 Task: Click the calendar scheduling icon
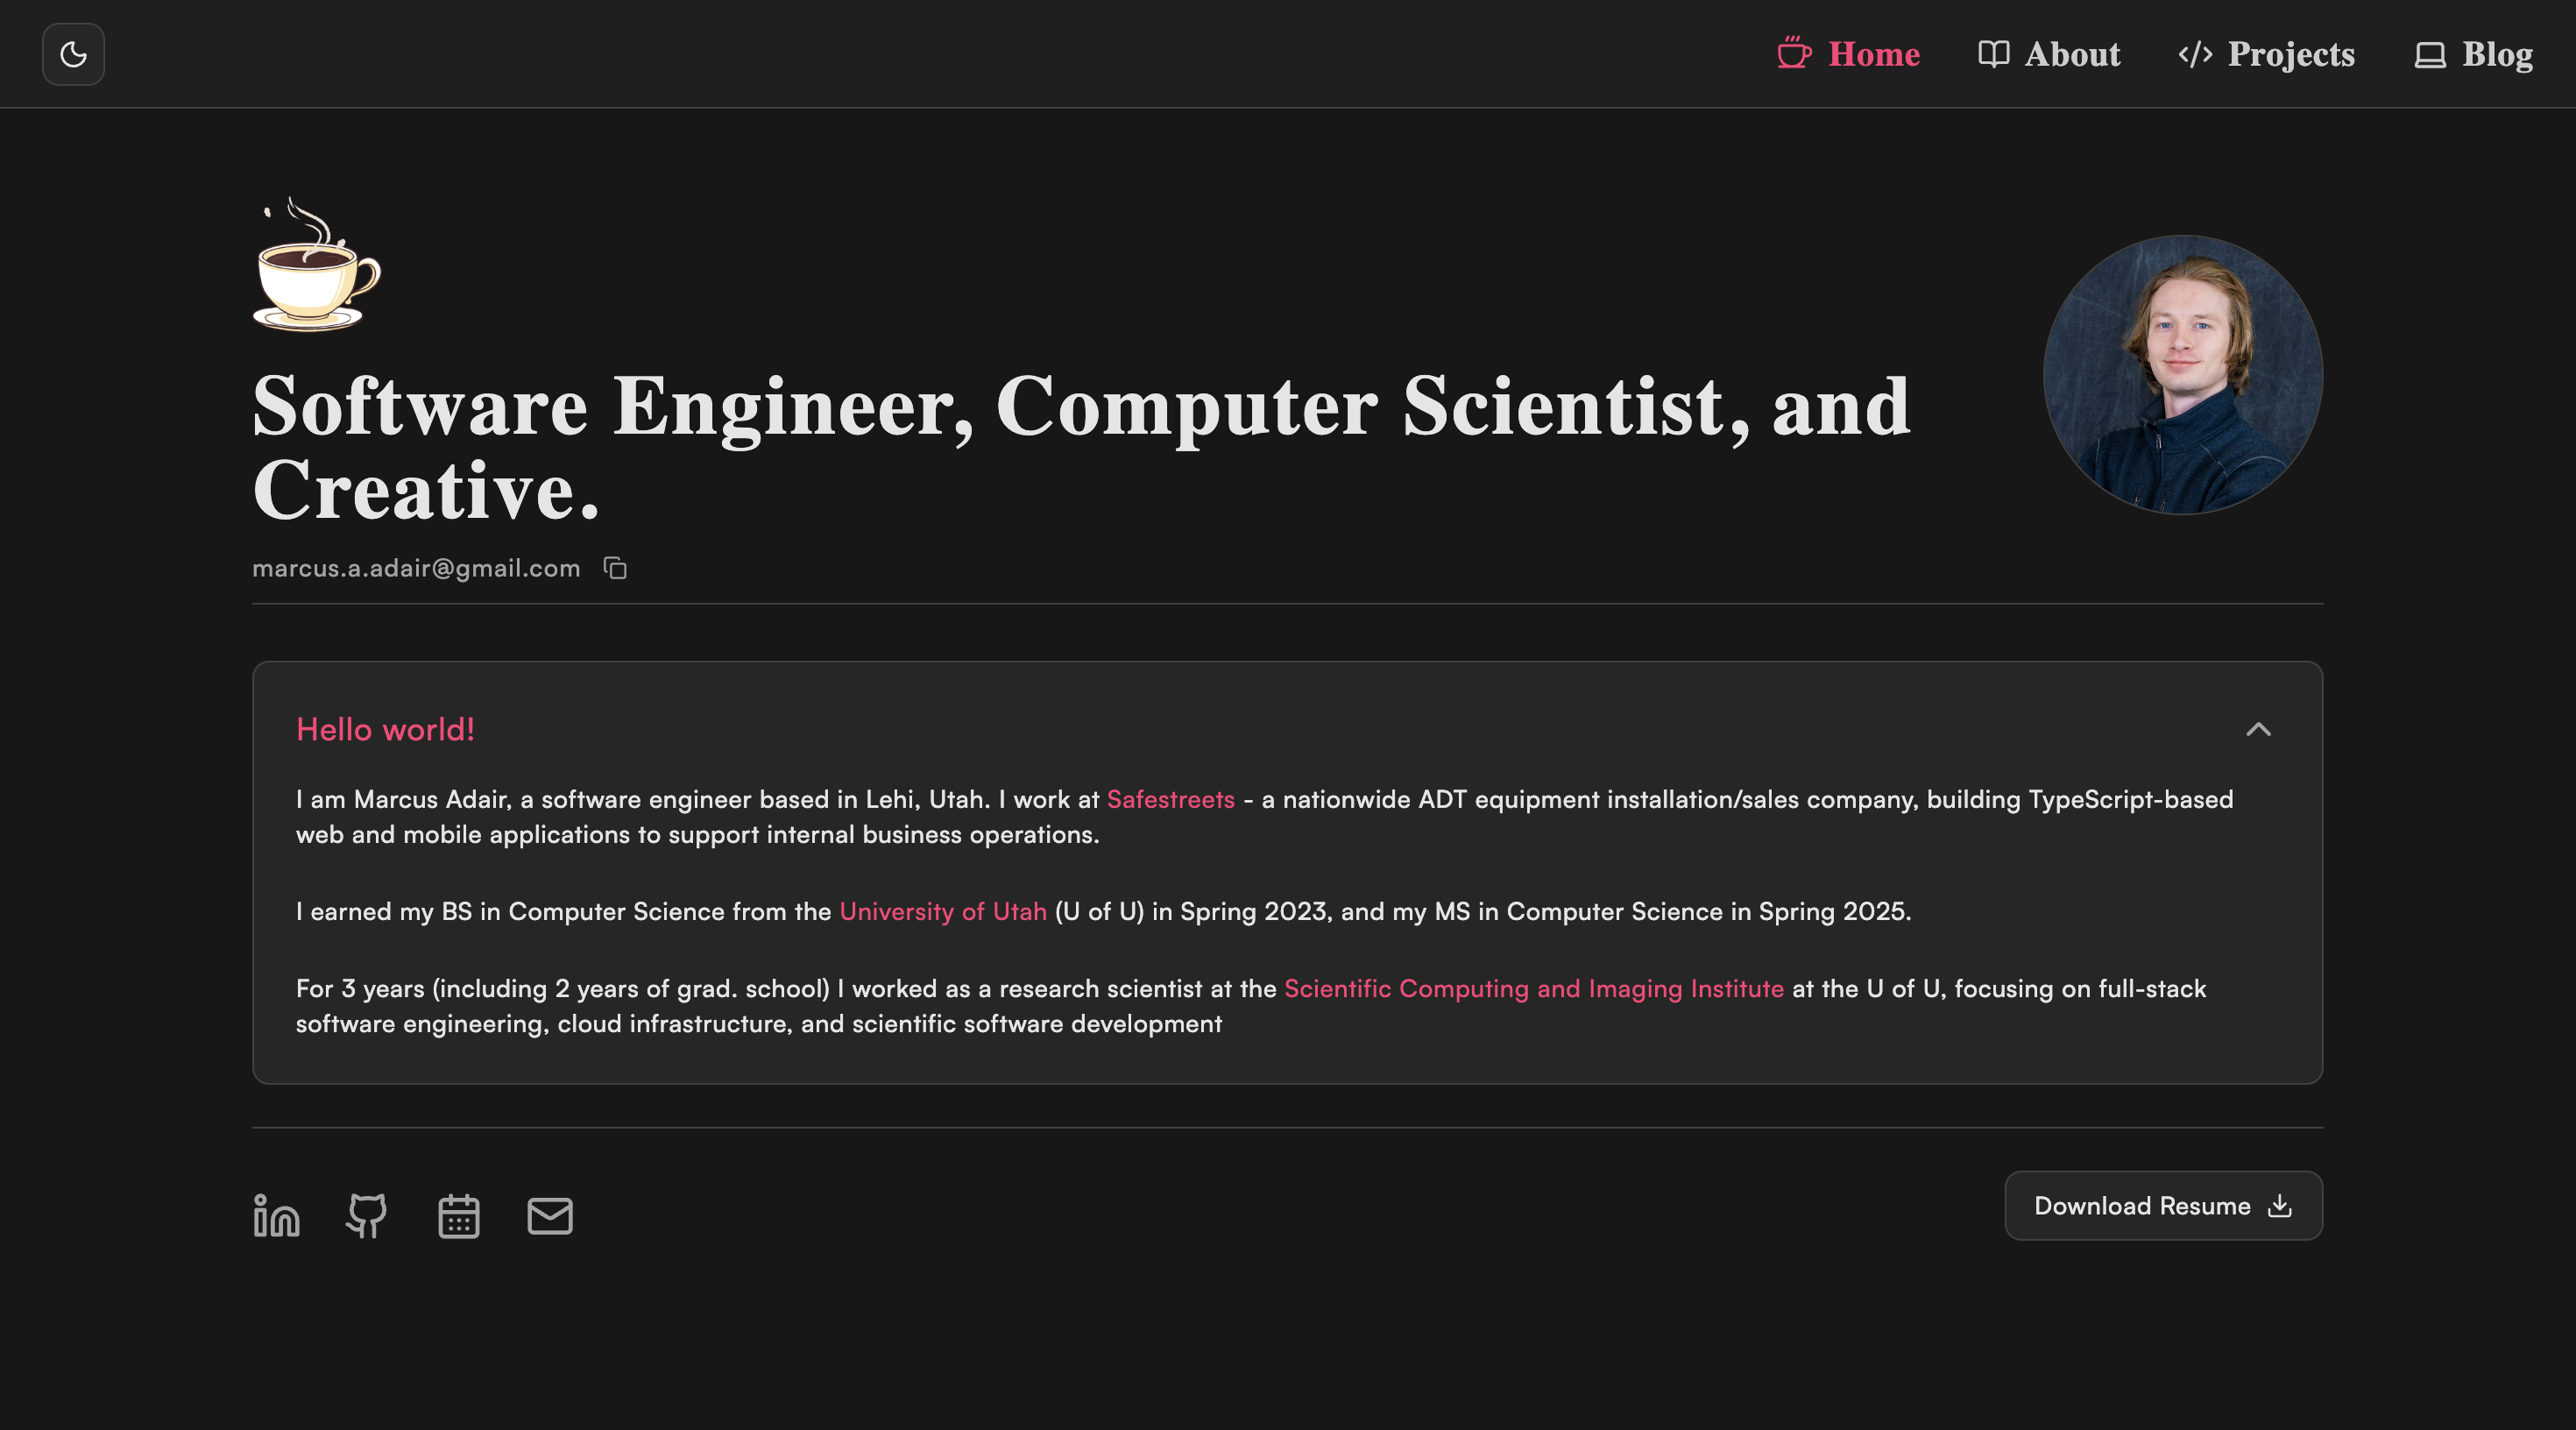click(459, 1216)
